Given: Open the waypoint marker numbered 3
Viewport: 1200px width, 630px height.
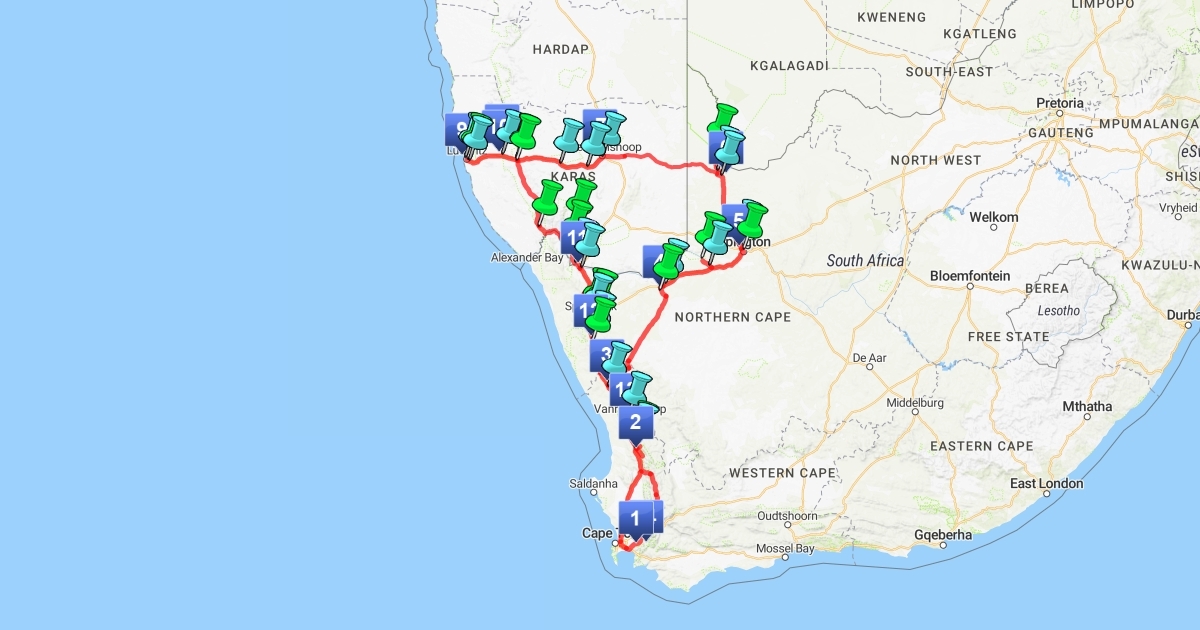Looking at the screenshot, I should [602, 354].
